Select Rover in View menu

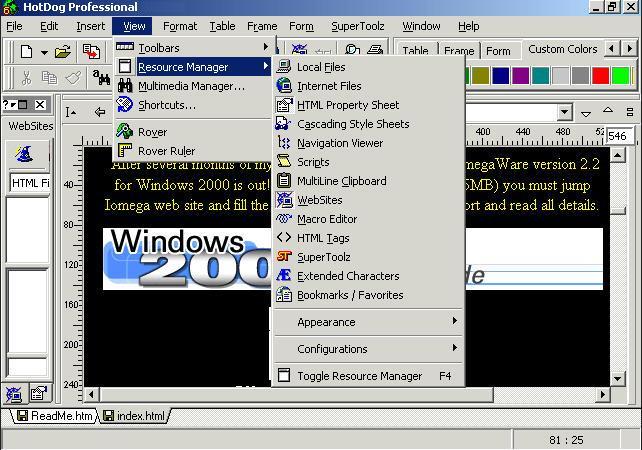pyautogui.click(x=192, y=132)
